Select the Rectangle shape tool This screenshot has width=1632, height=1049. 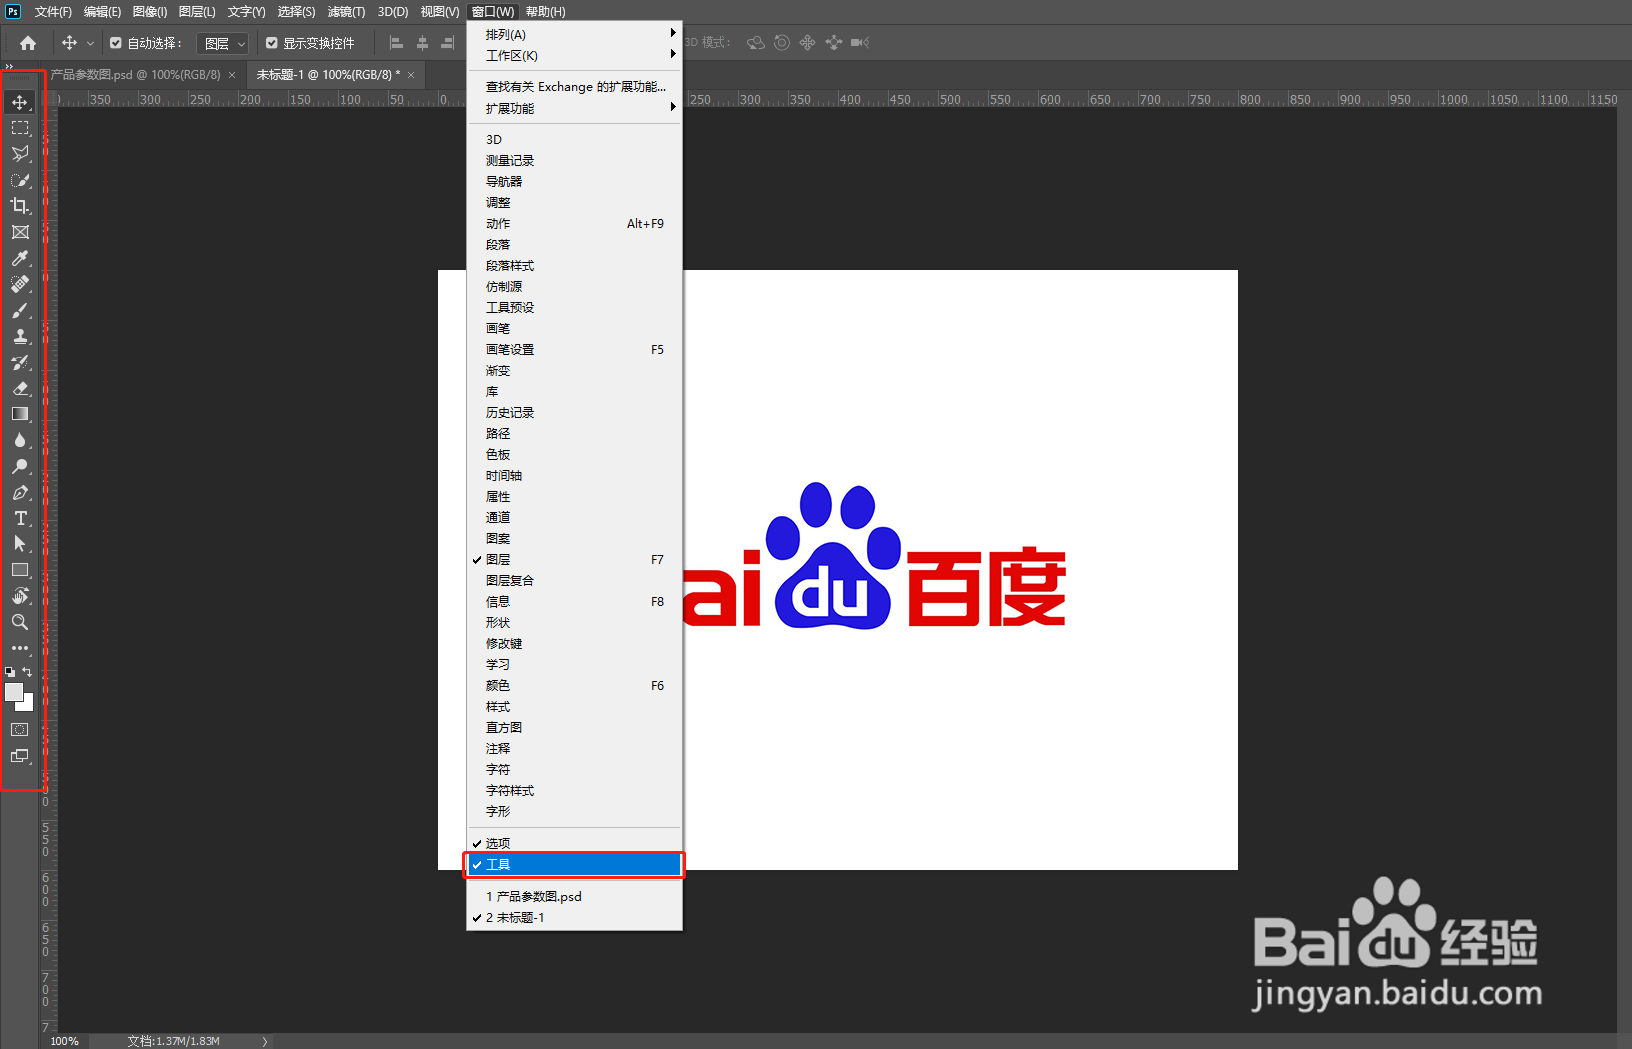click(x=20, y=570)
